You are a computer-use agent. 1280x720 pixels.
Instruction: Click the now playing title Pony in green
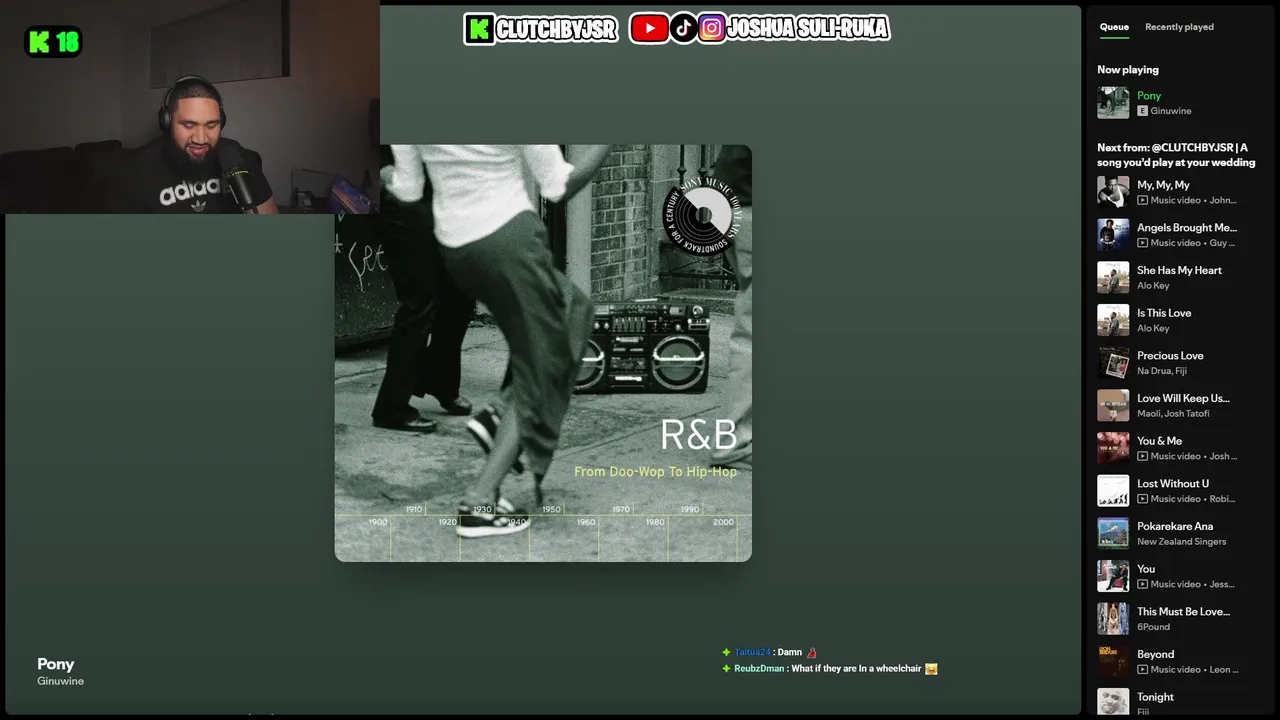click(1149, 96)
